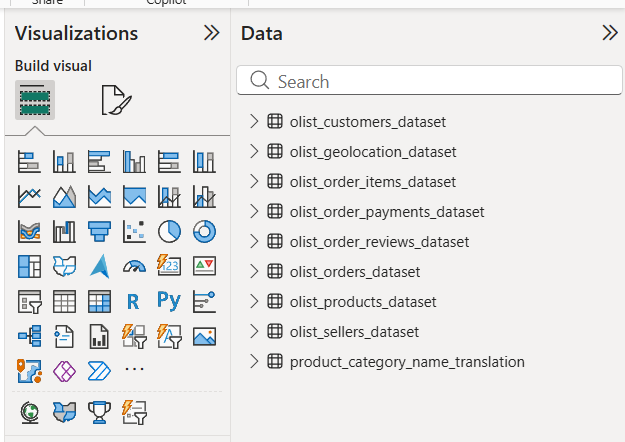Select the Azure map visual

click(x=99, y=266)
